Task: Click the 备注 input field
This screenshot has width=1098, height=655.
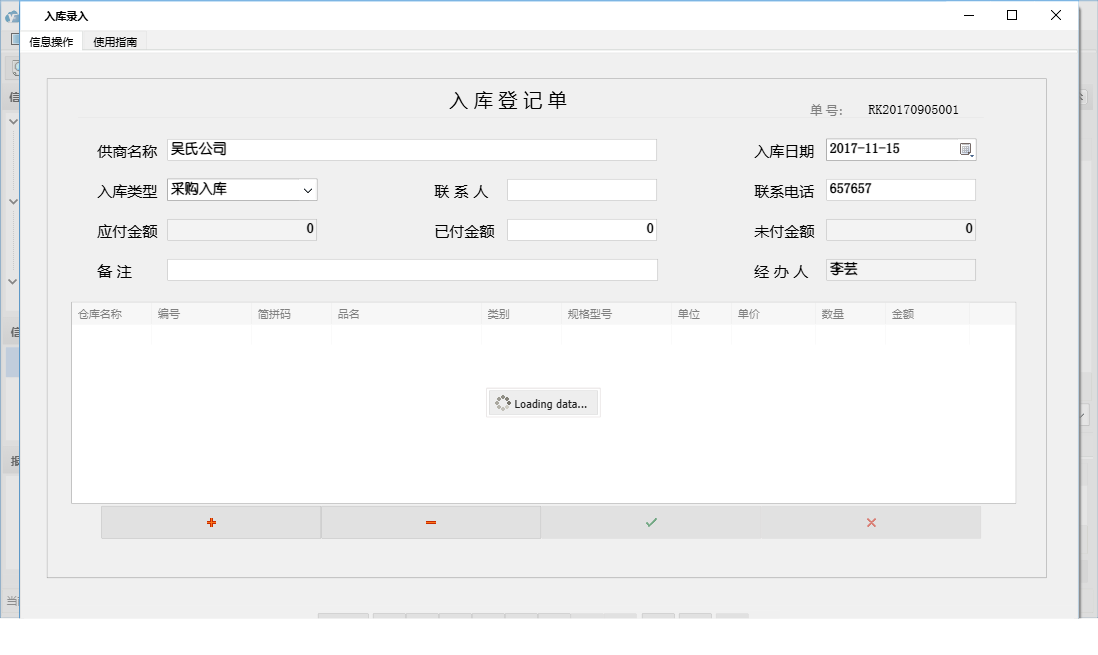Action: (x=413, y=269)
